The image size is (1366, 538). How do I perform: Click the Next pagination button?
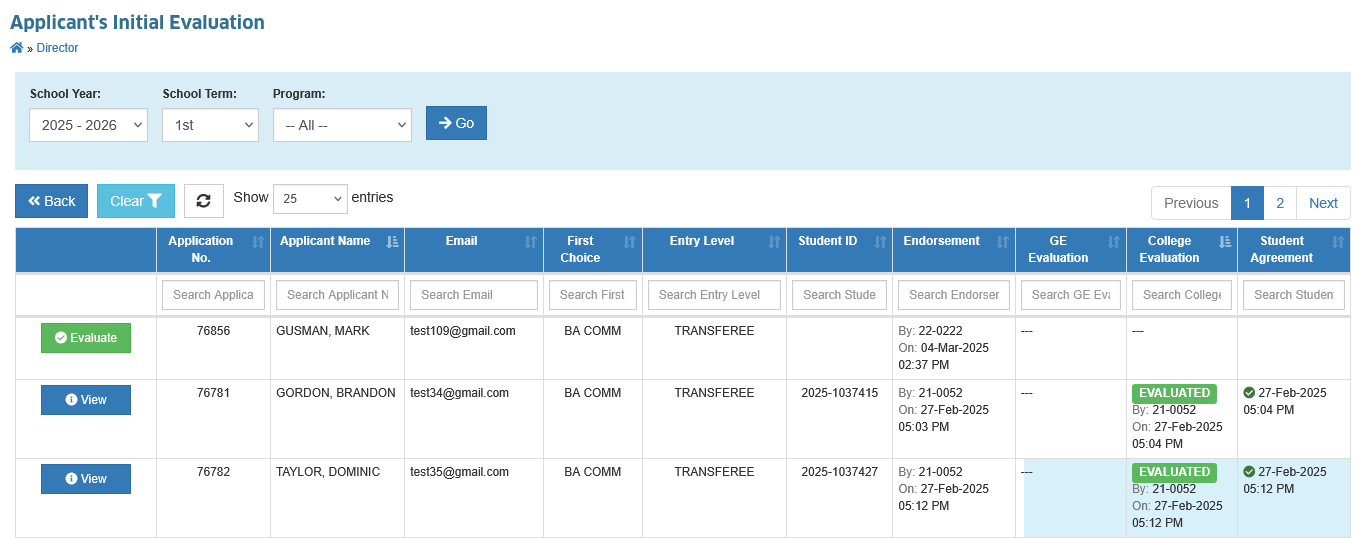click(1323, 203)
